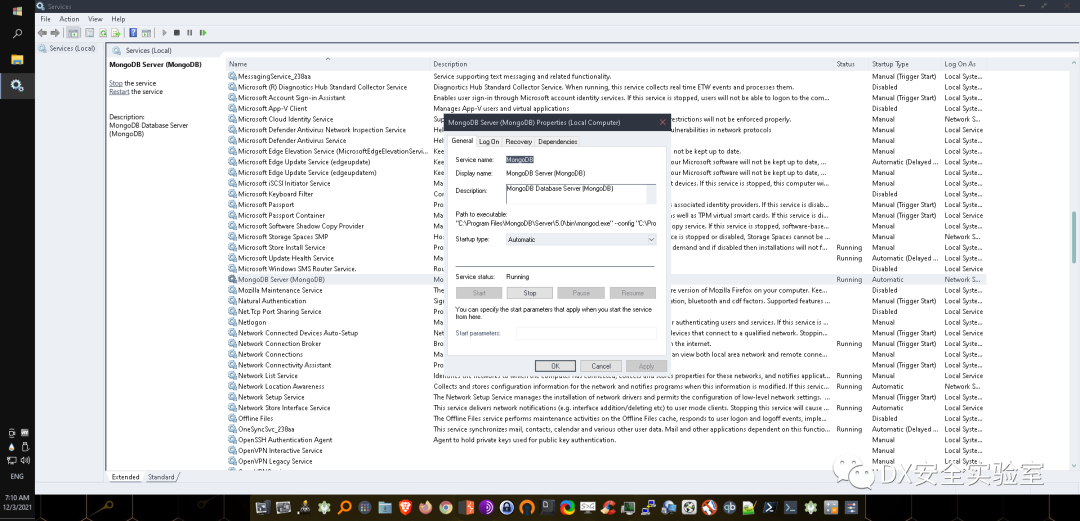1080x521 pixels.
Task: Sort by the Startup Type column header
Action: [x=904, y=64]
